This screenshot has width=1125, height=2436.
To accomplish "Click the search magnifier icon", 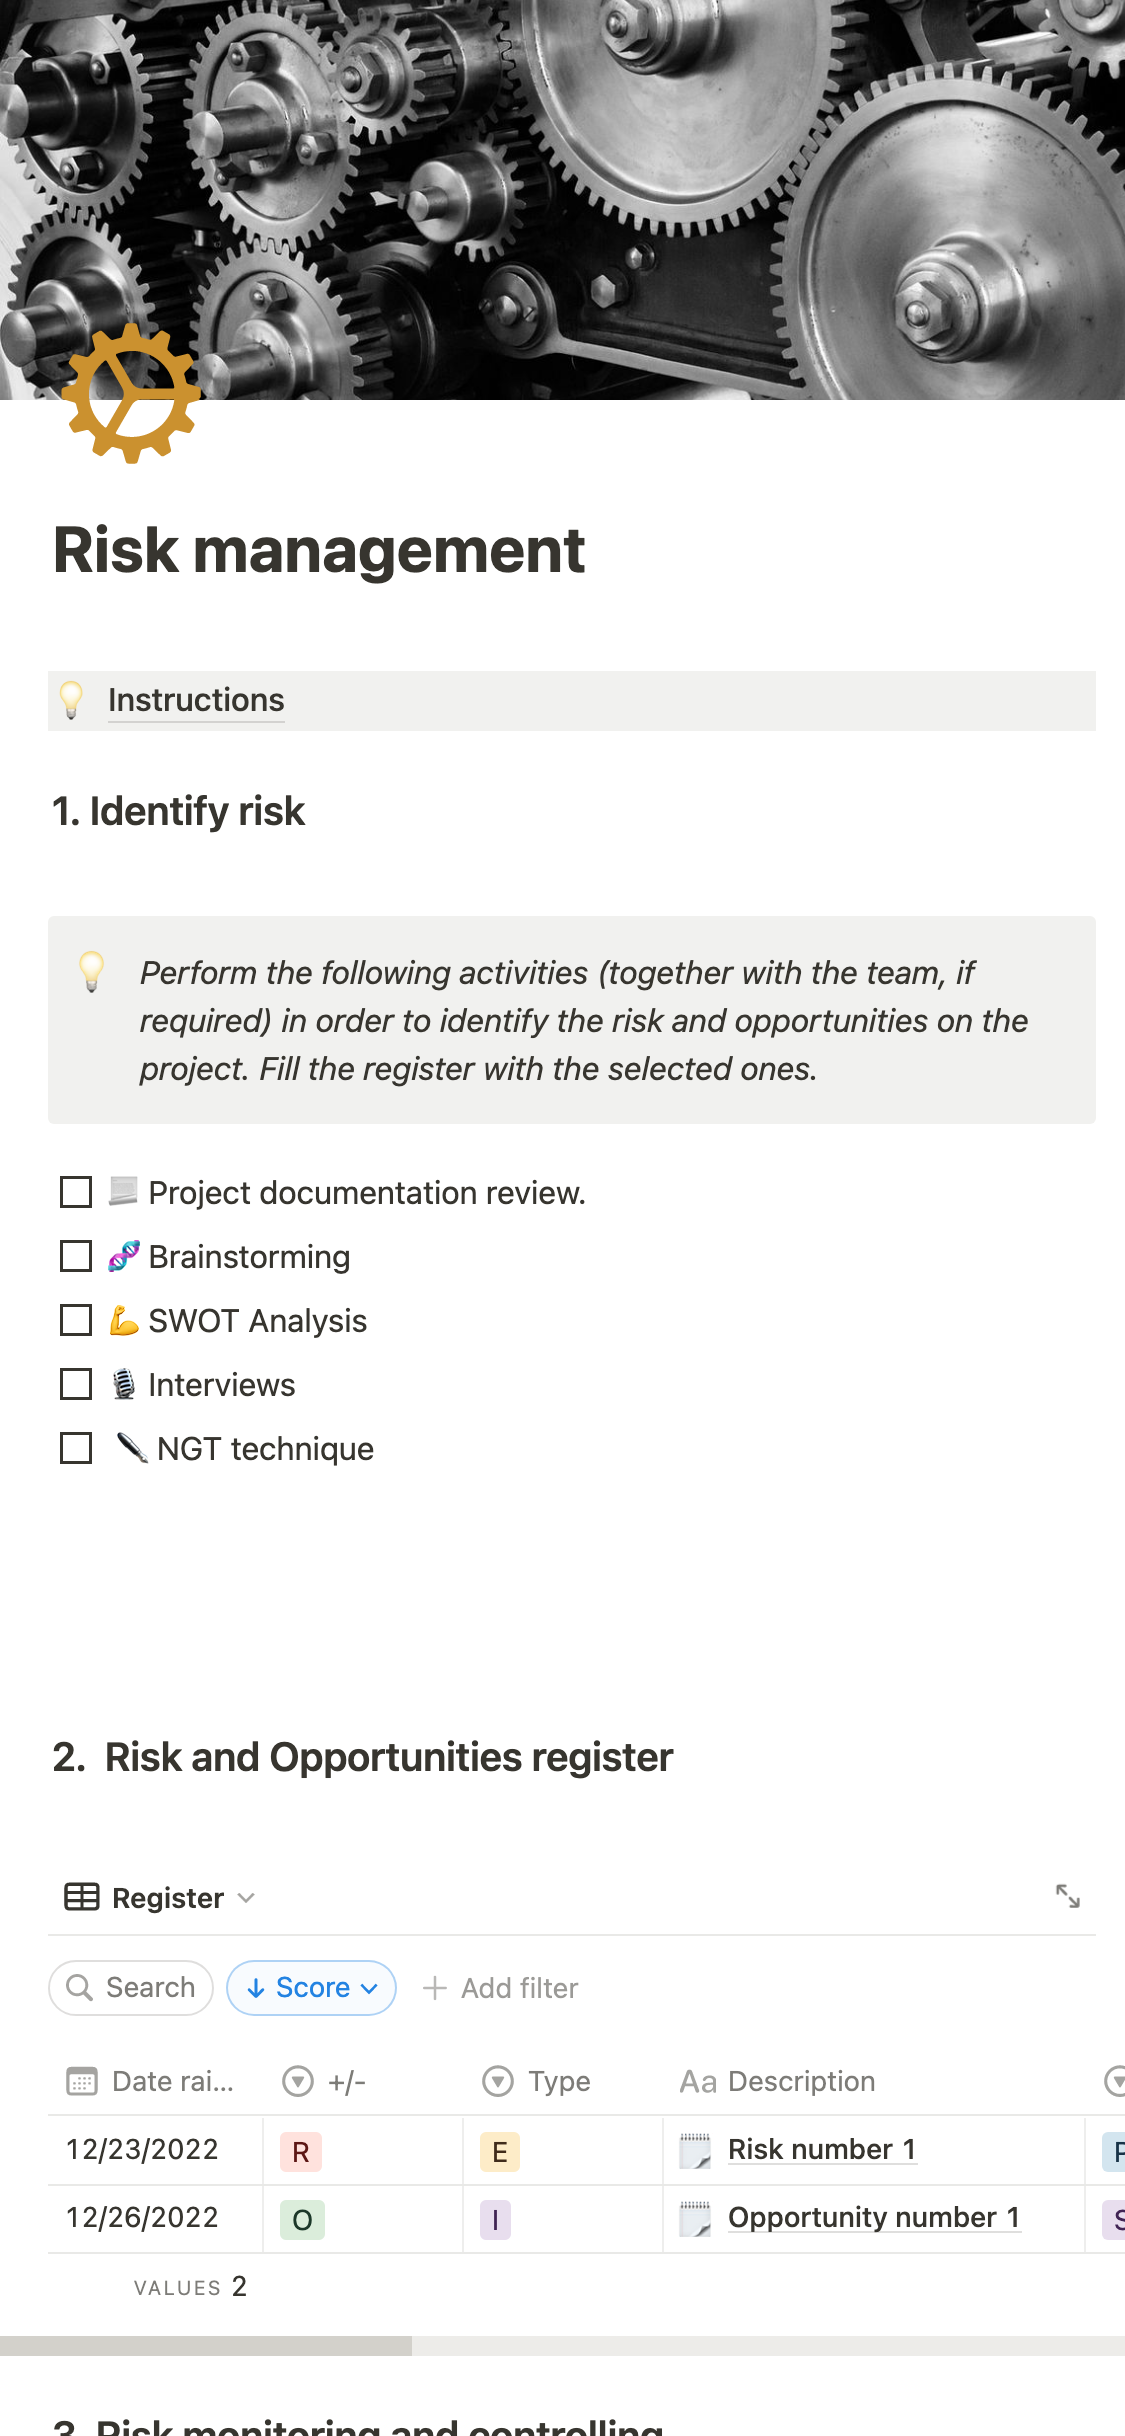I will 79,1987.
